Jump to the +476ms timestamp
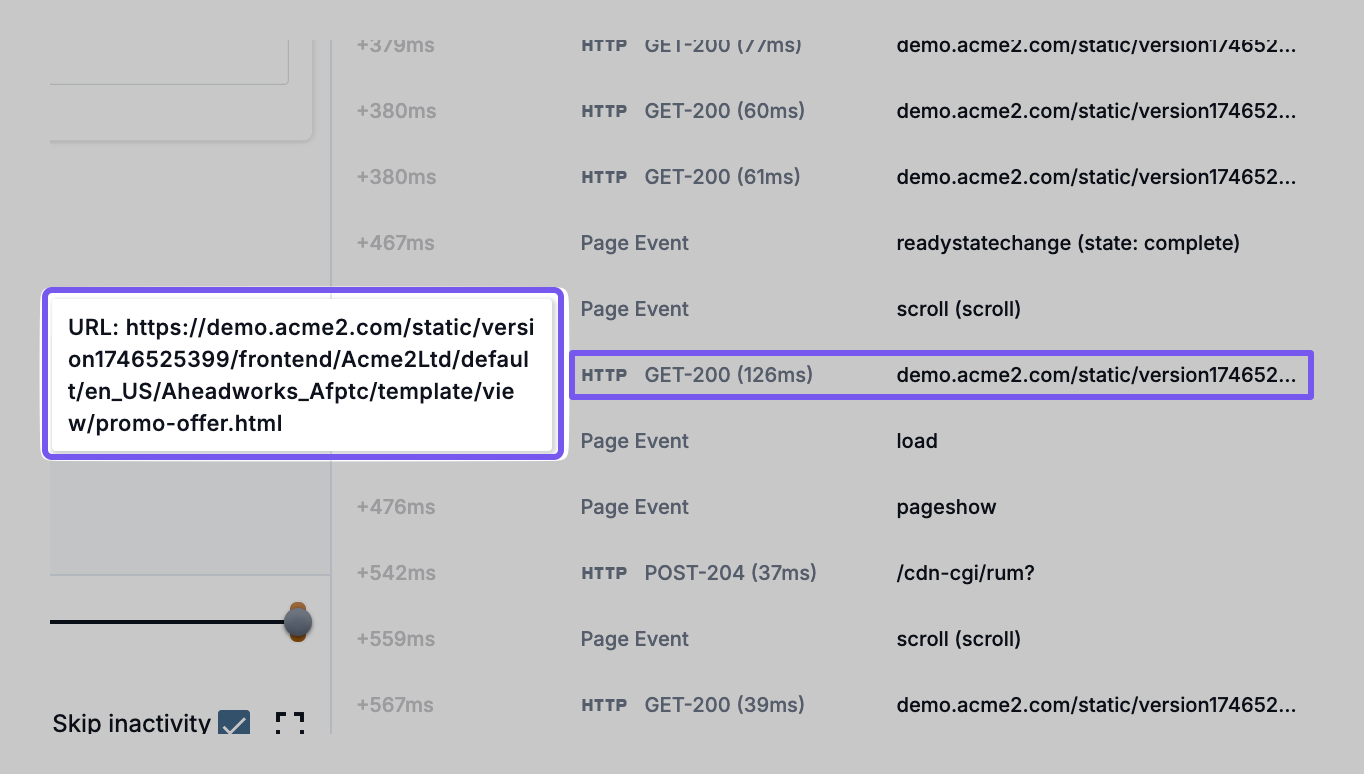 click(x=395, y=507)
